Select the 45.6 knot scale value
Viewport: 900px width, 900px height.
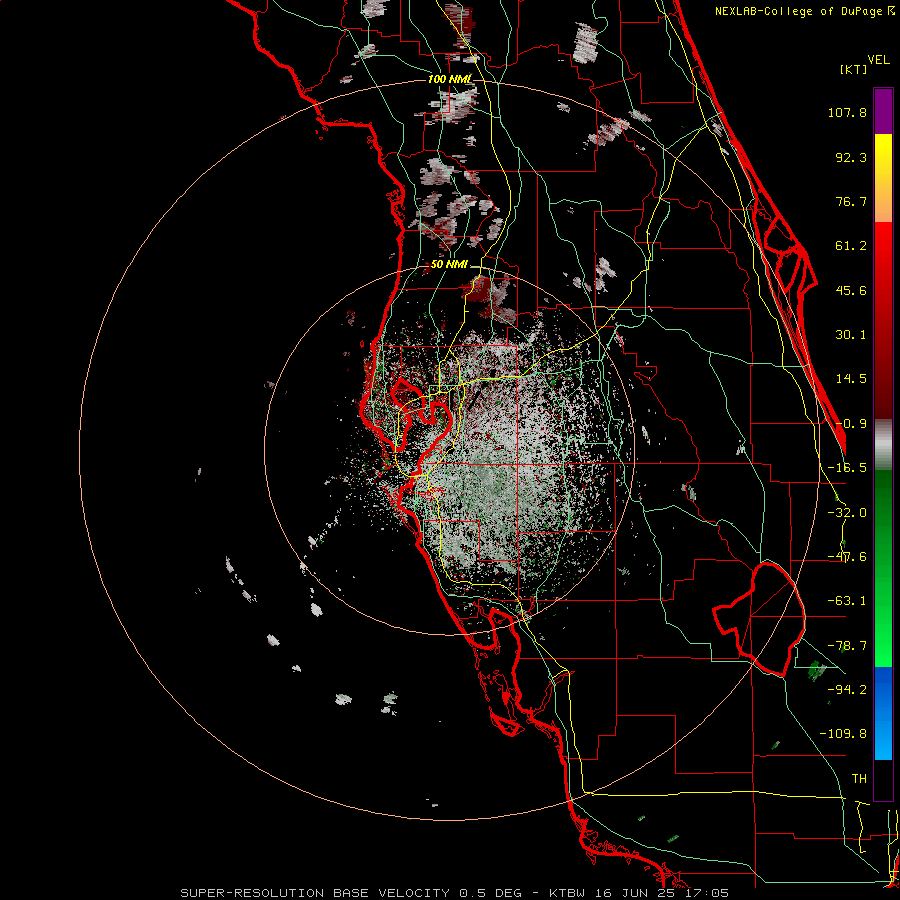click(x=851, y=290)
